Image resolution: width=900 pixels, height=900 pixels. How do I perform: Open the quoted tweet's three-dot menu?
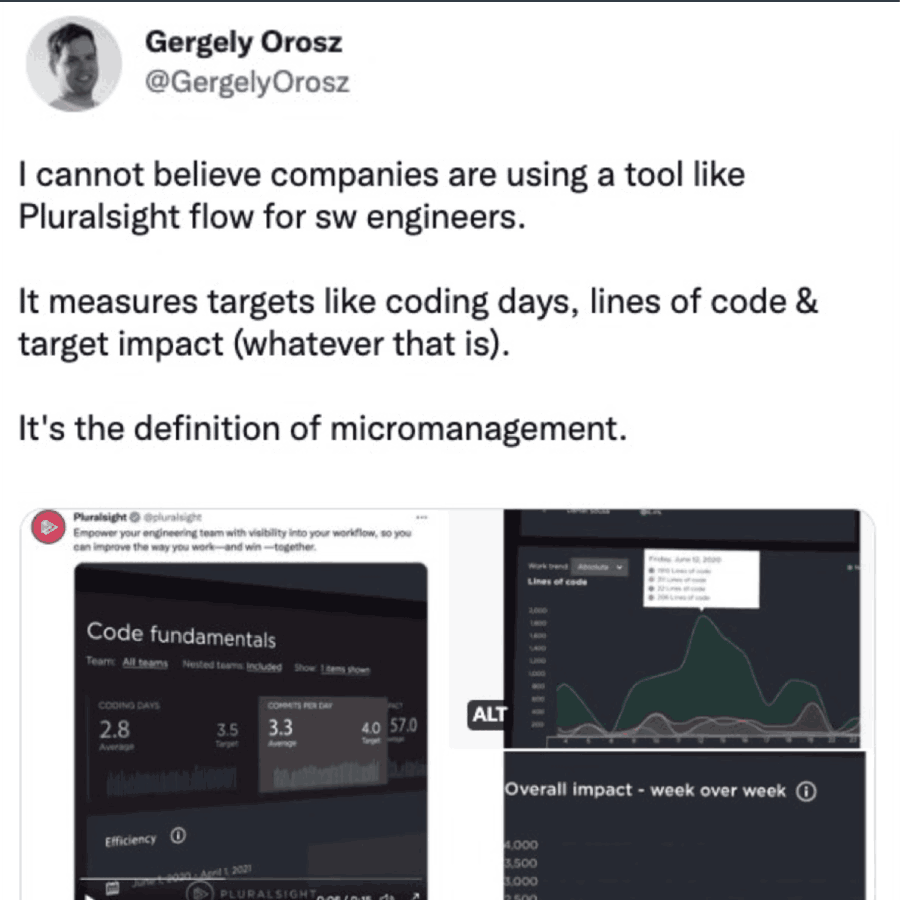point(422,517)
